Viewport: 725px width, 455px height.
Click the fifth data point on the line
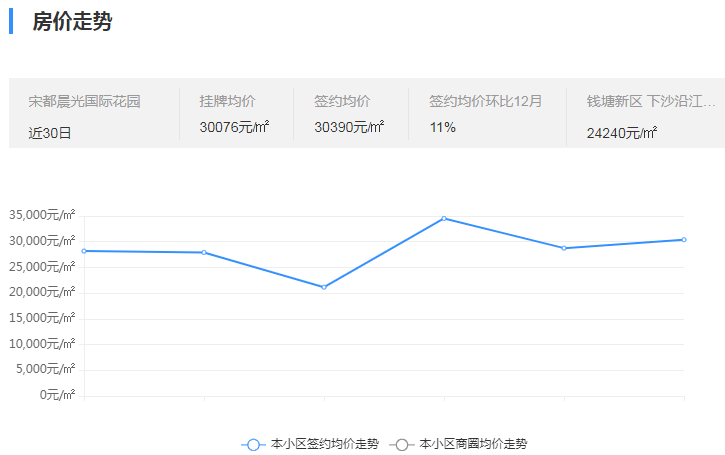point(564,248)
